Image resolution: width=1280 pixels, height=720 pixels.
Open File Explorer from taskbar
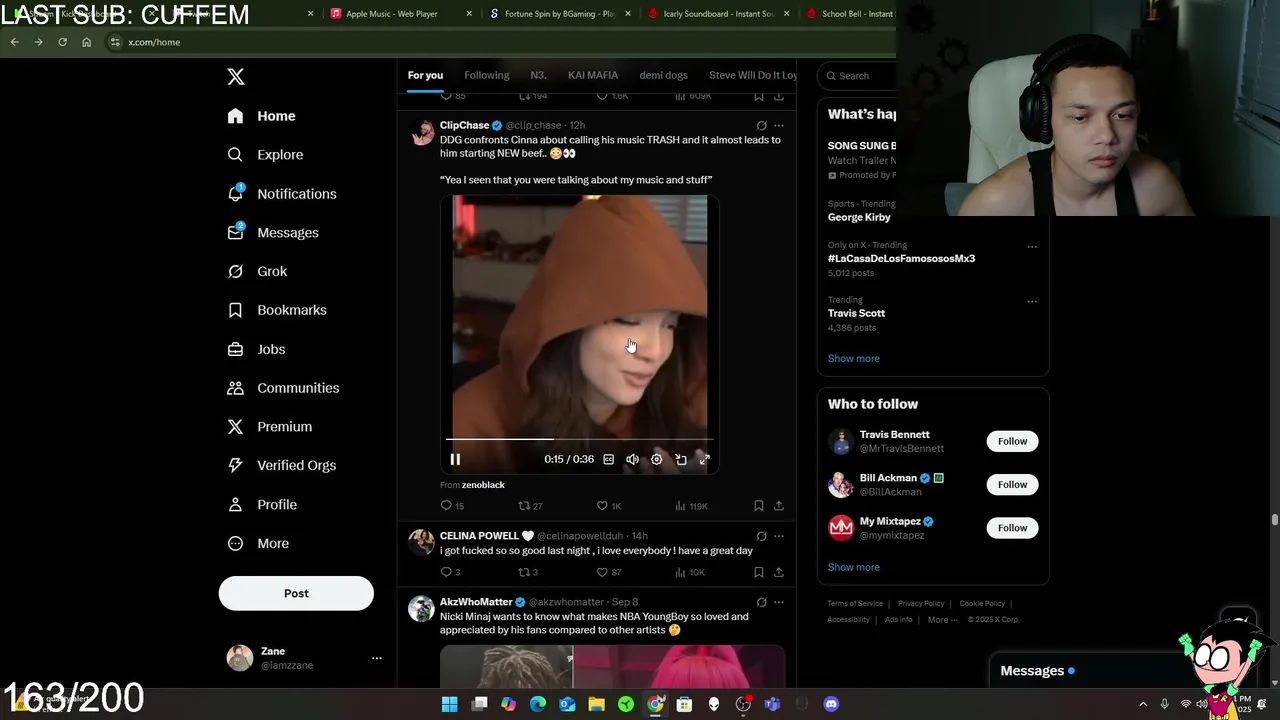pyautogui.click(x=596, y=704)
